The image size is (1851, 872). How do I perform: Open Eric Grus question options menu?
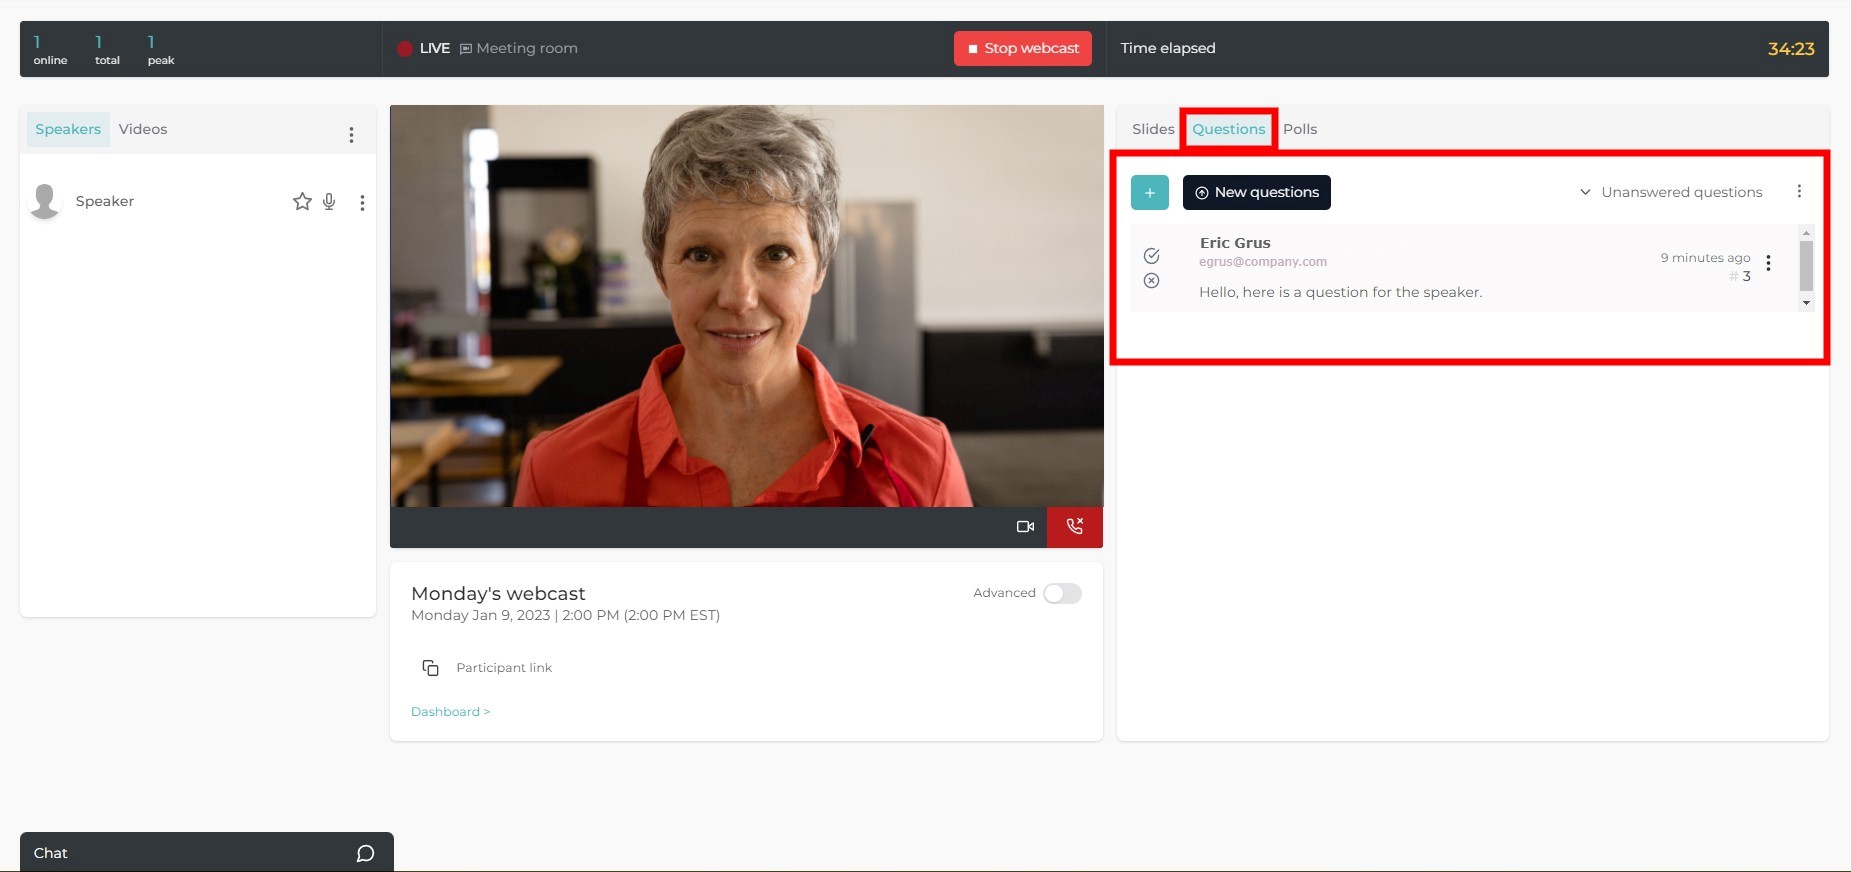coord(1769,263)
